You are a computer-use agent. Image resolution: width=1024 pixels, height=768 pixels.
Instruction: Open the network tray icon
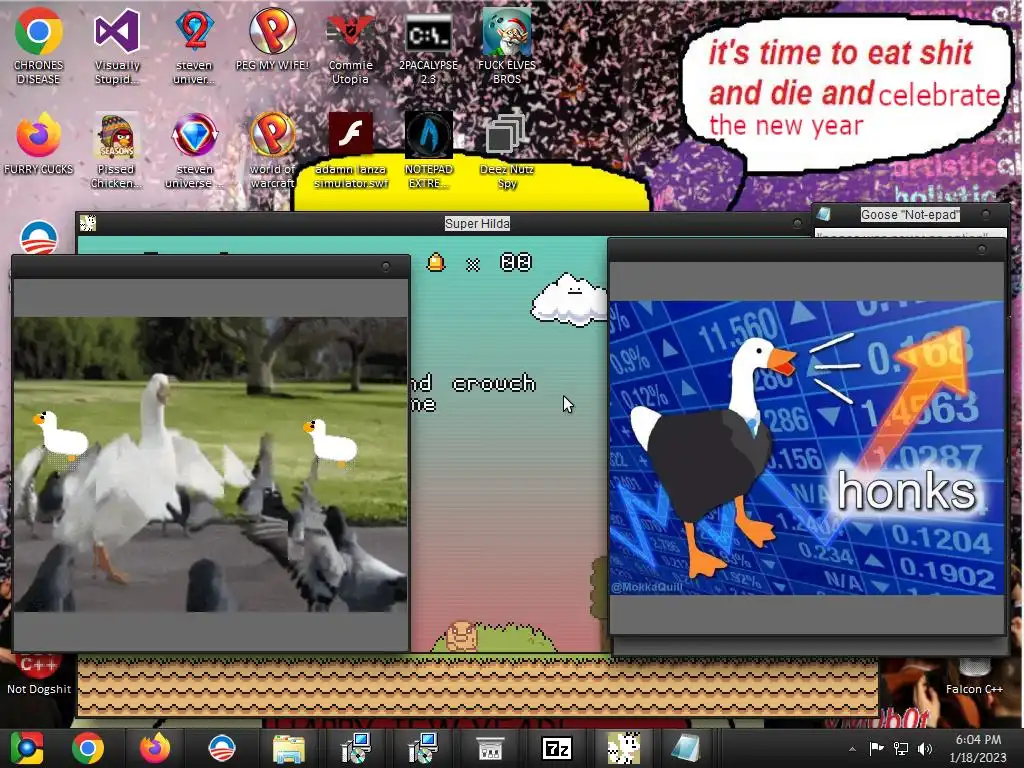[901, 748]
